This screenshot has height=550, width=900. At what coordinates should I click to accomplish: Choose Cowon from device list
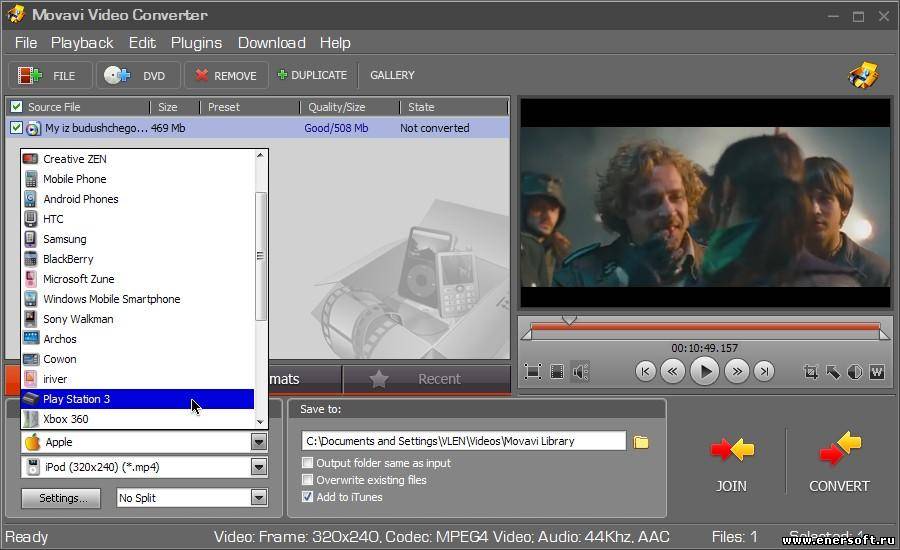[x=137, y=359]
